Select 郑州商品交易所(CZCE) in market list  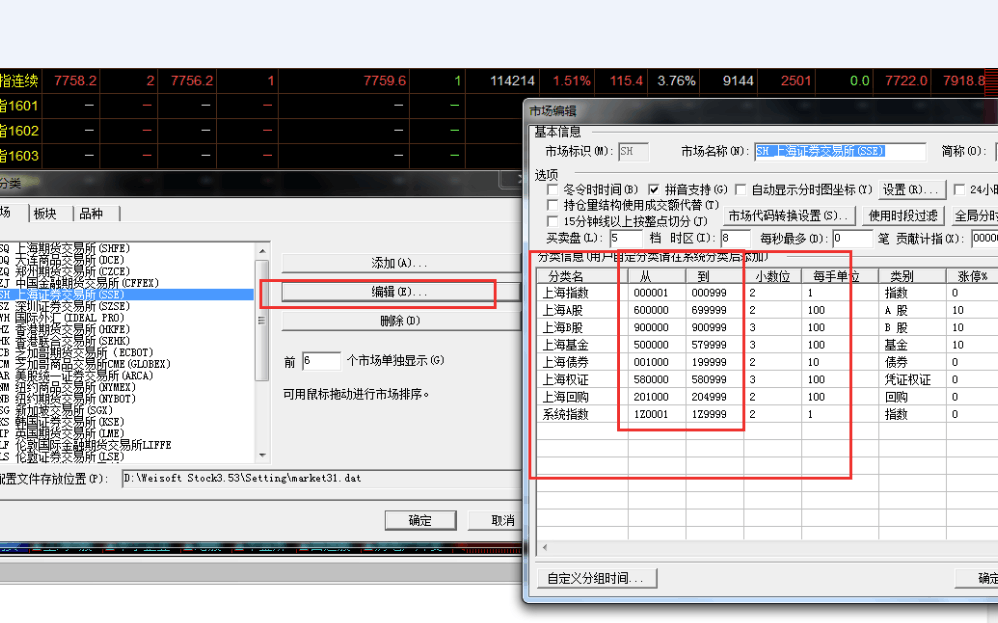pyautogui.click(x=127, y=271)
